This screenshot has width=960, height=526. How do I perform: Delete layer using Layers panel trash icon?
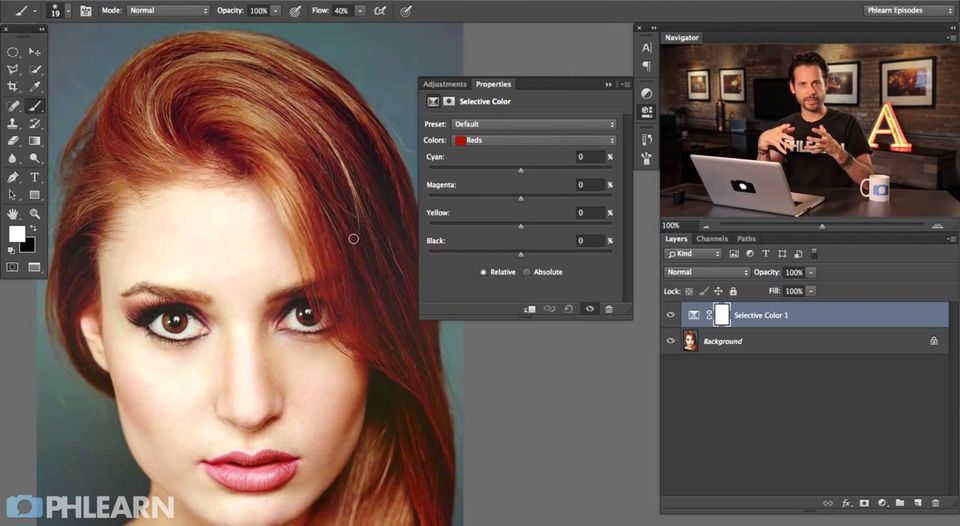tap(935, 502)
